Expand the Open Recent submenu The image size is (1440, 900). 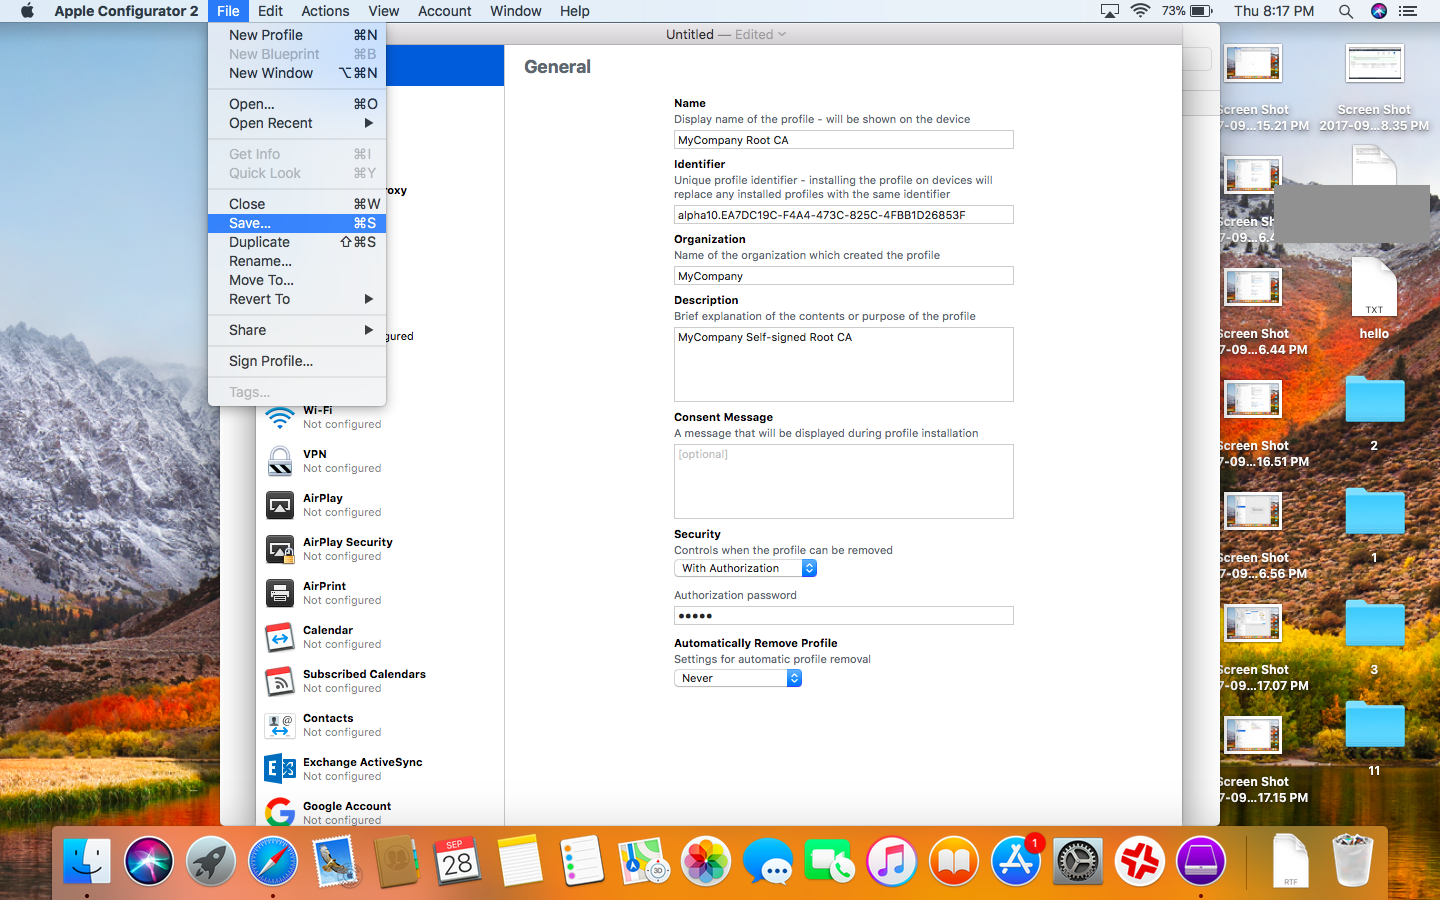point(297,123)
